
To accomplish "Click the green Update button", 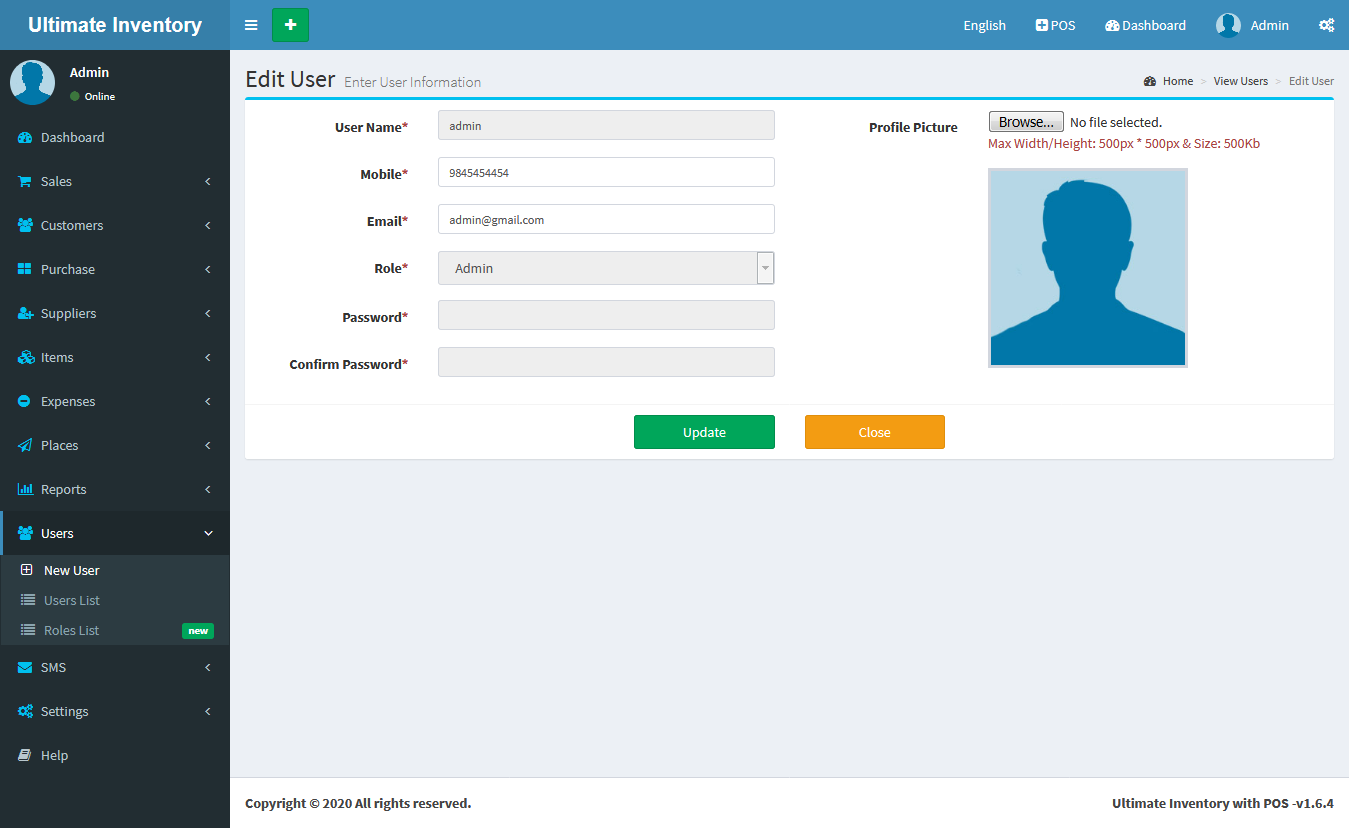I will click(x=704, y=432).
